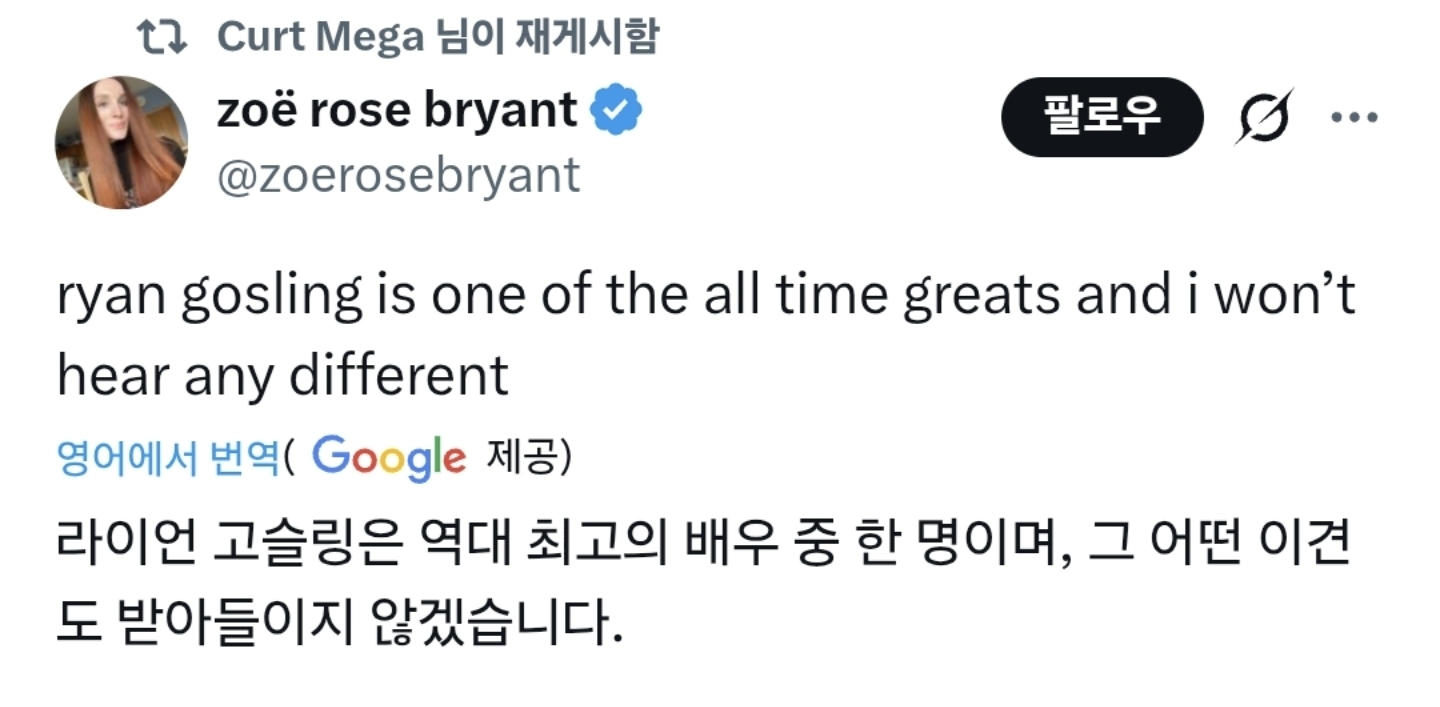
Task: Open Curt Mega's profile from repost label
Action: tap(320, 37)
